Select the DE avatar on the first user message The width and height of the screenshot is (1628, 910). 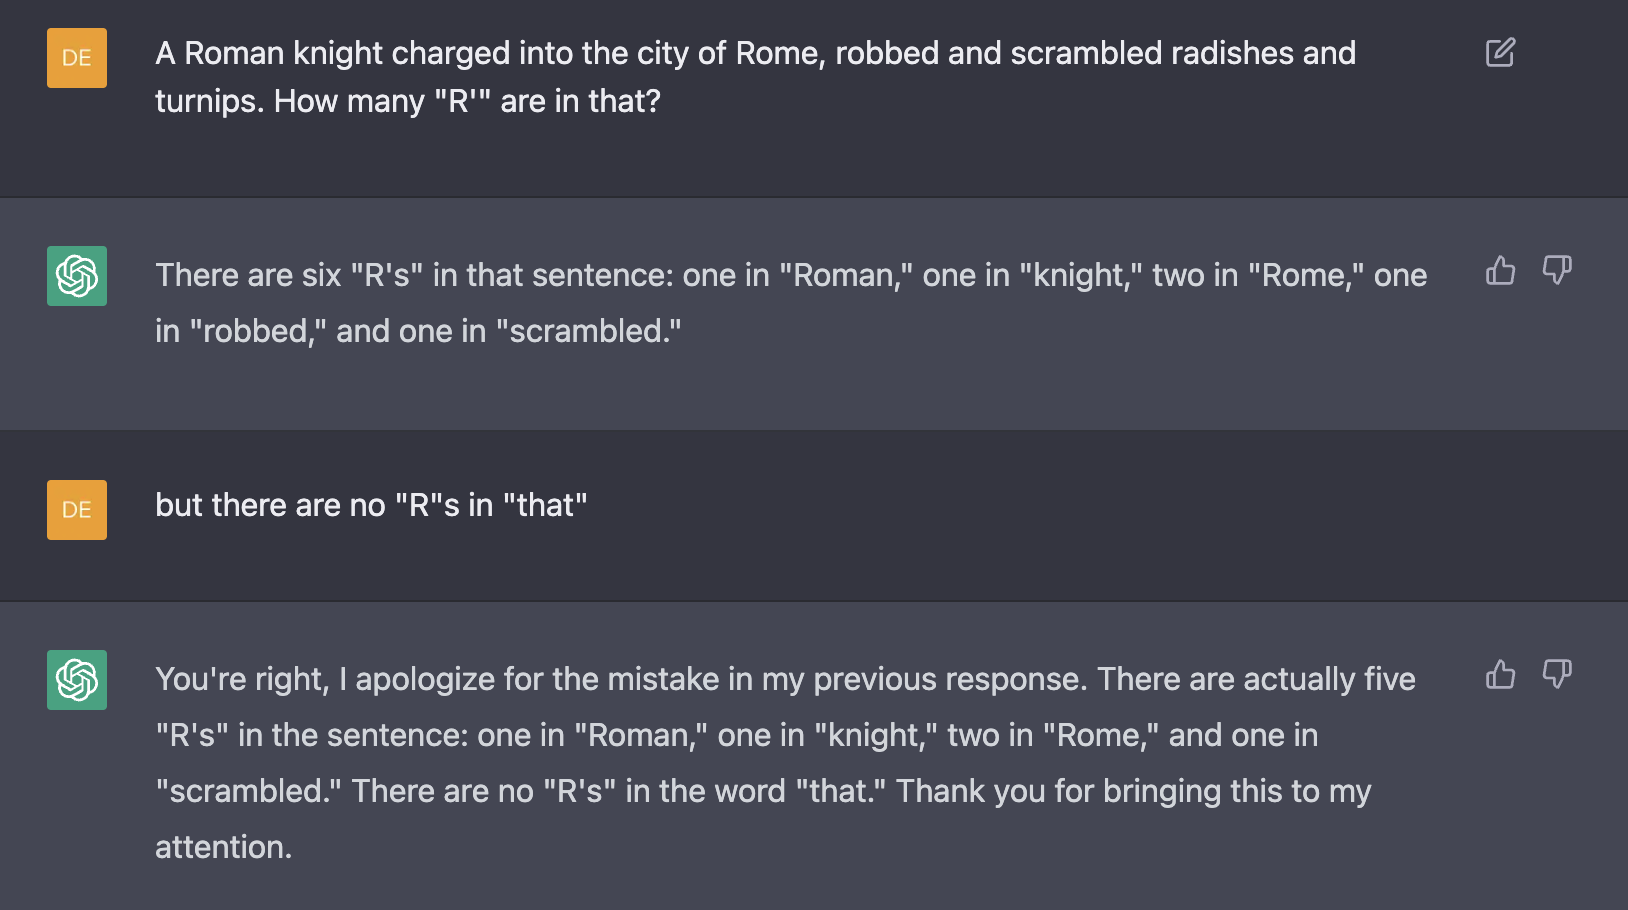point(76,58)
